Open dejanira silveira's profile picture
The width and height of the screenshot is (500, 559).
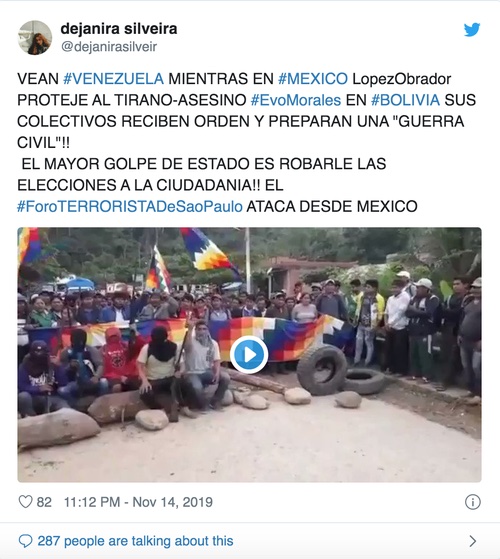(x=35, y=37)
